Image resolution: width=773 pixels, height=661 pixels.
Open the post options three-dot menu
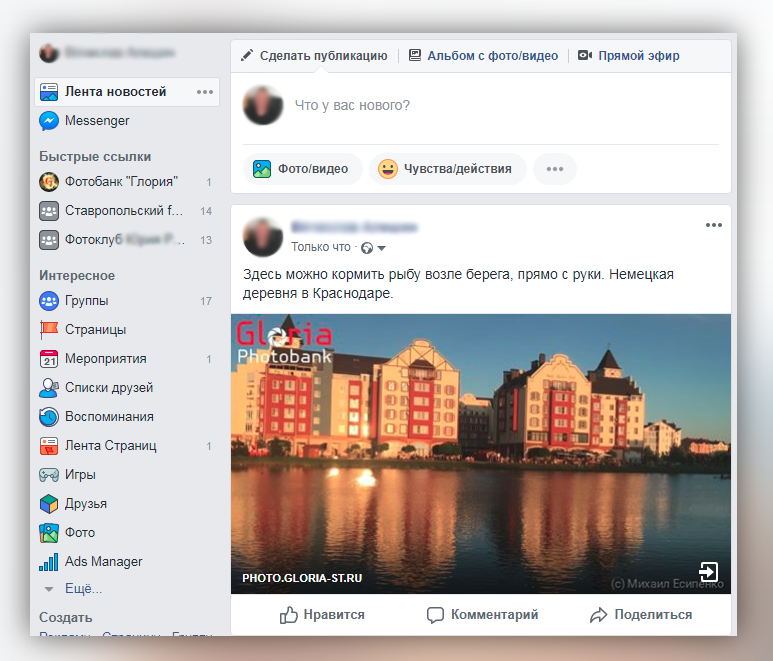(x=713, y=225)
